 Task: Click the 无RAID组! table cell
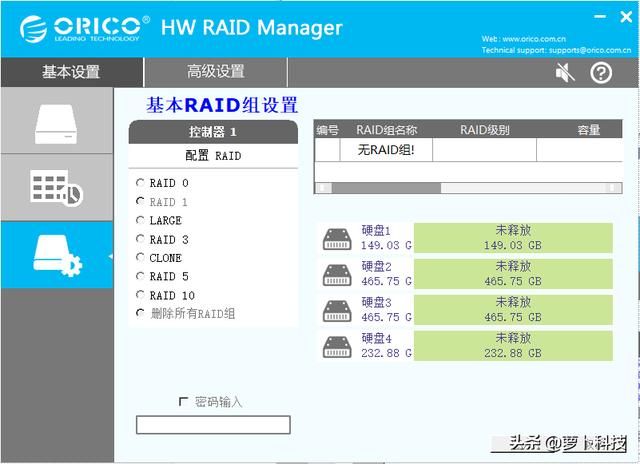point(386,150)
